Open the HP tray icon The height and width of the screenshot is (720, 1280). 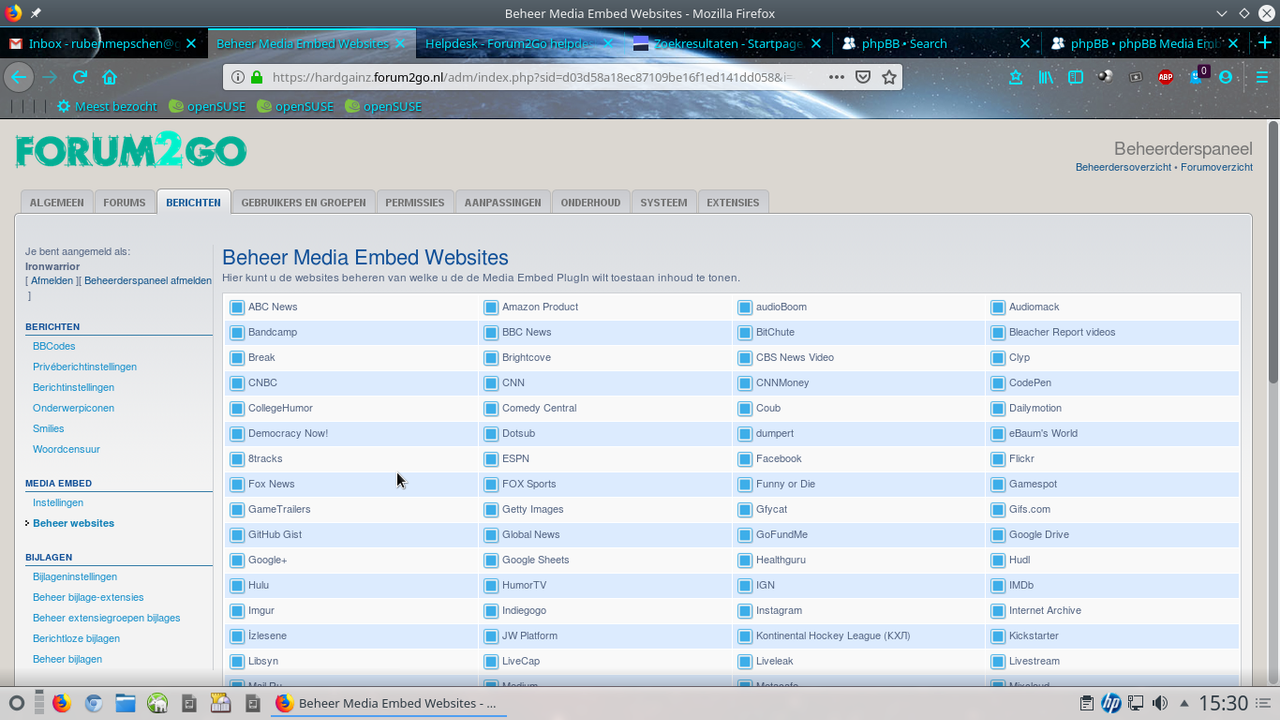tap(1111, 703)
